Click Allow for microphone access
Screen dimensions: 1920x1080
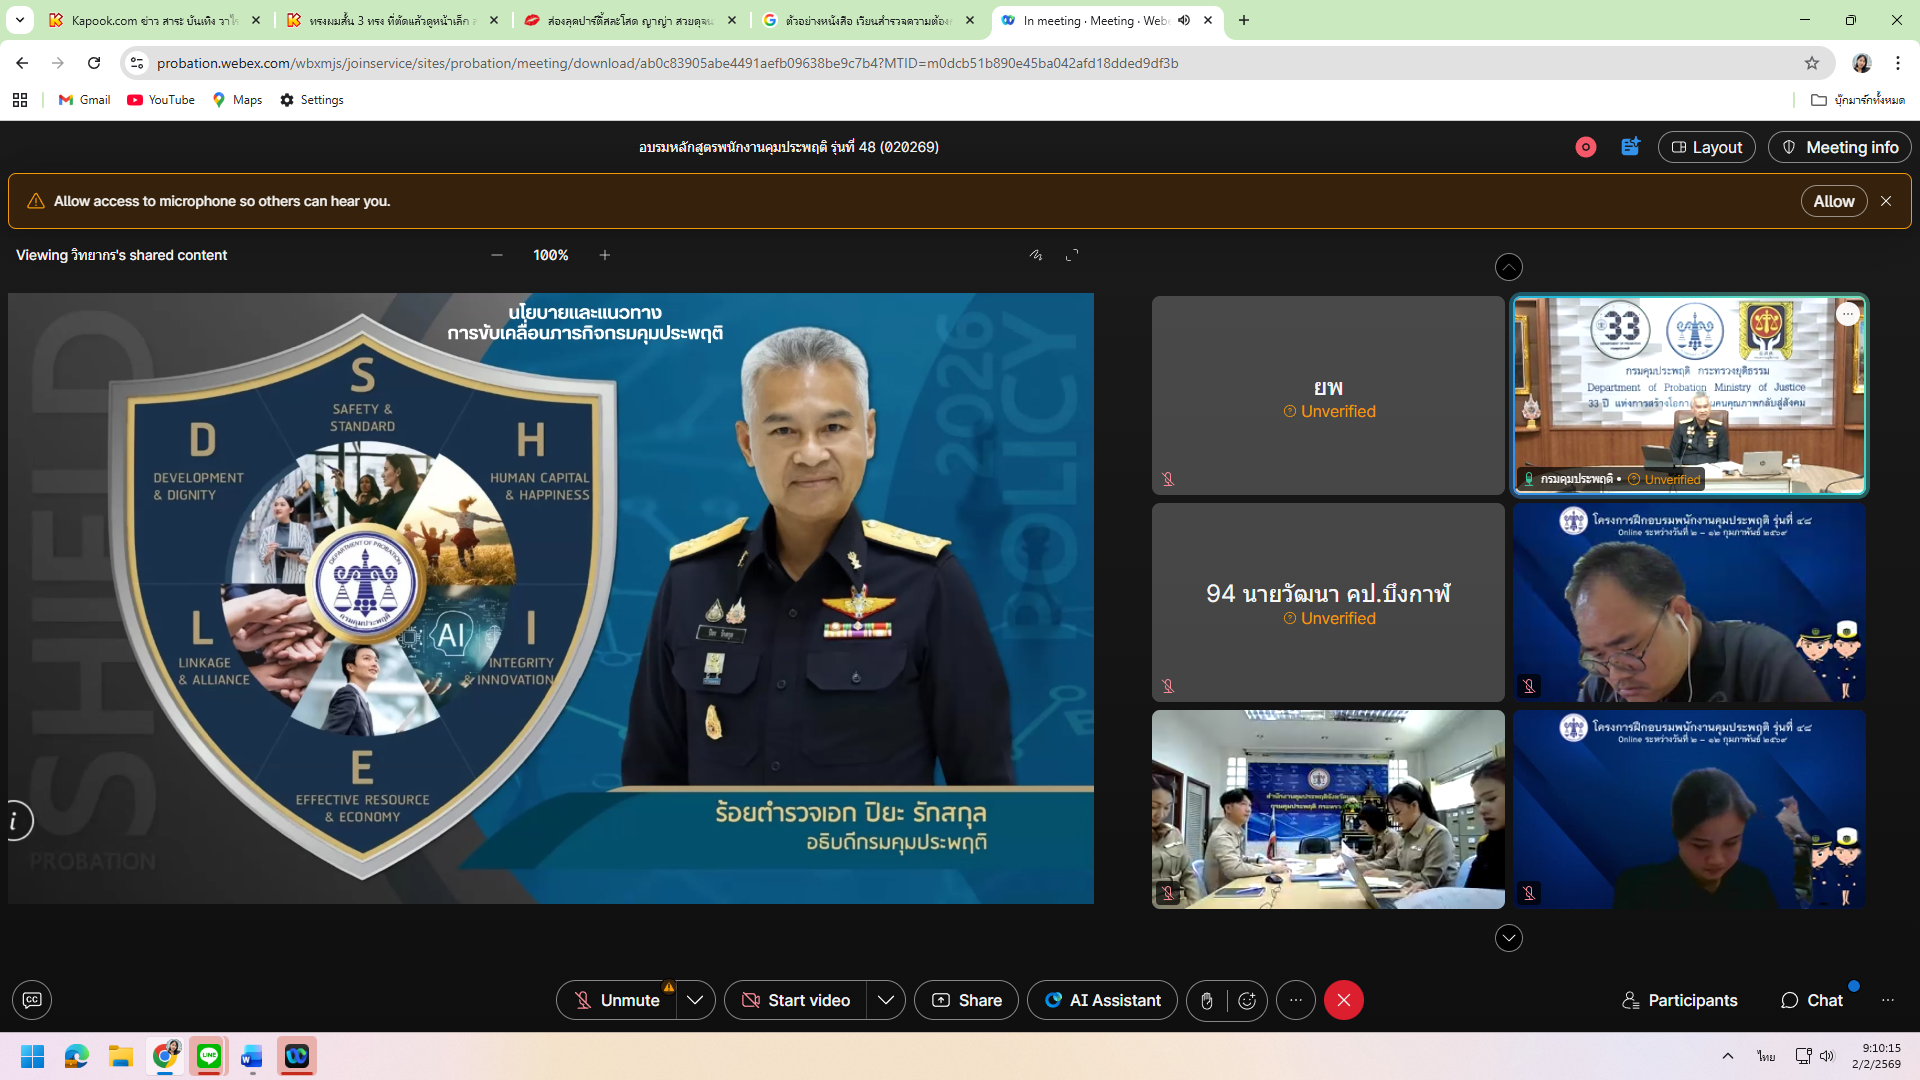1833,201
